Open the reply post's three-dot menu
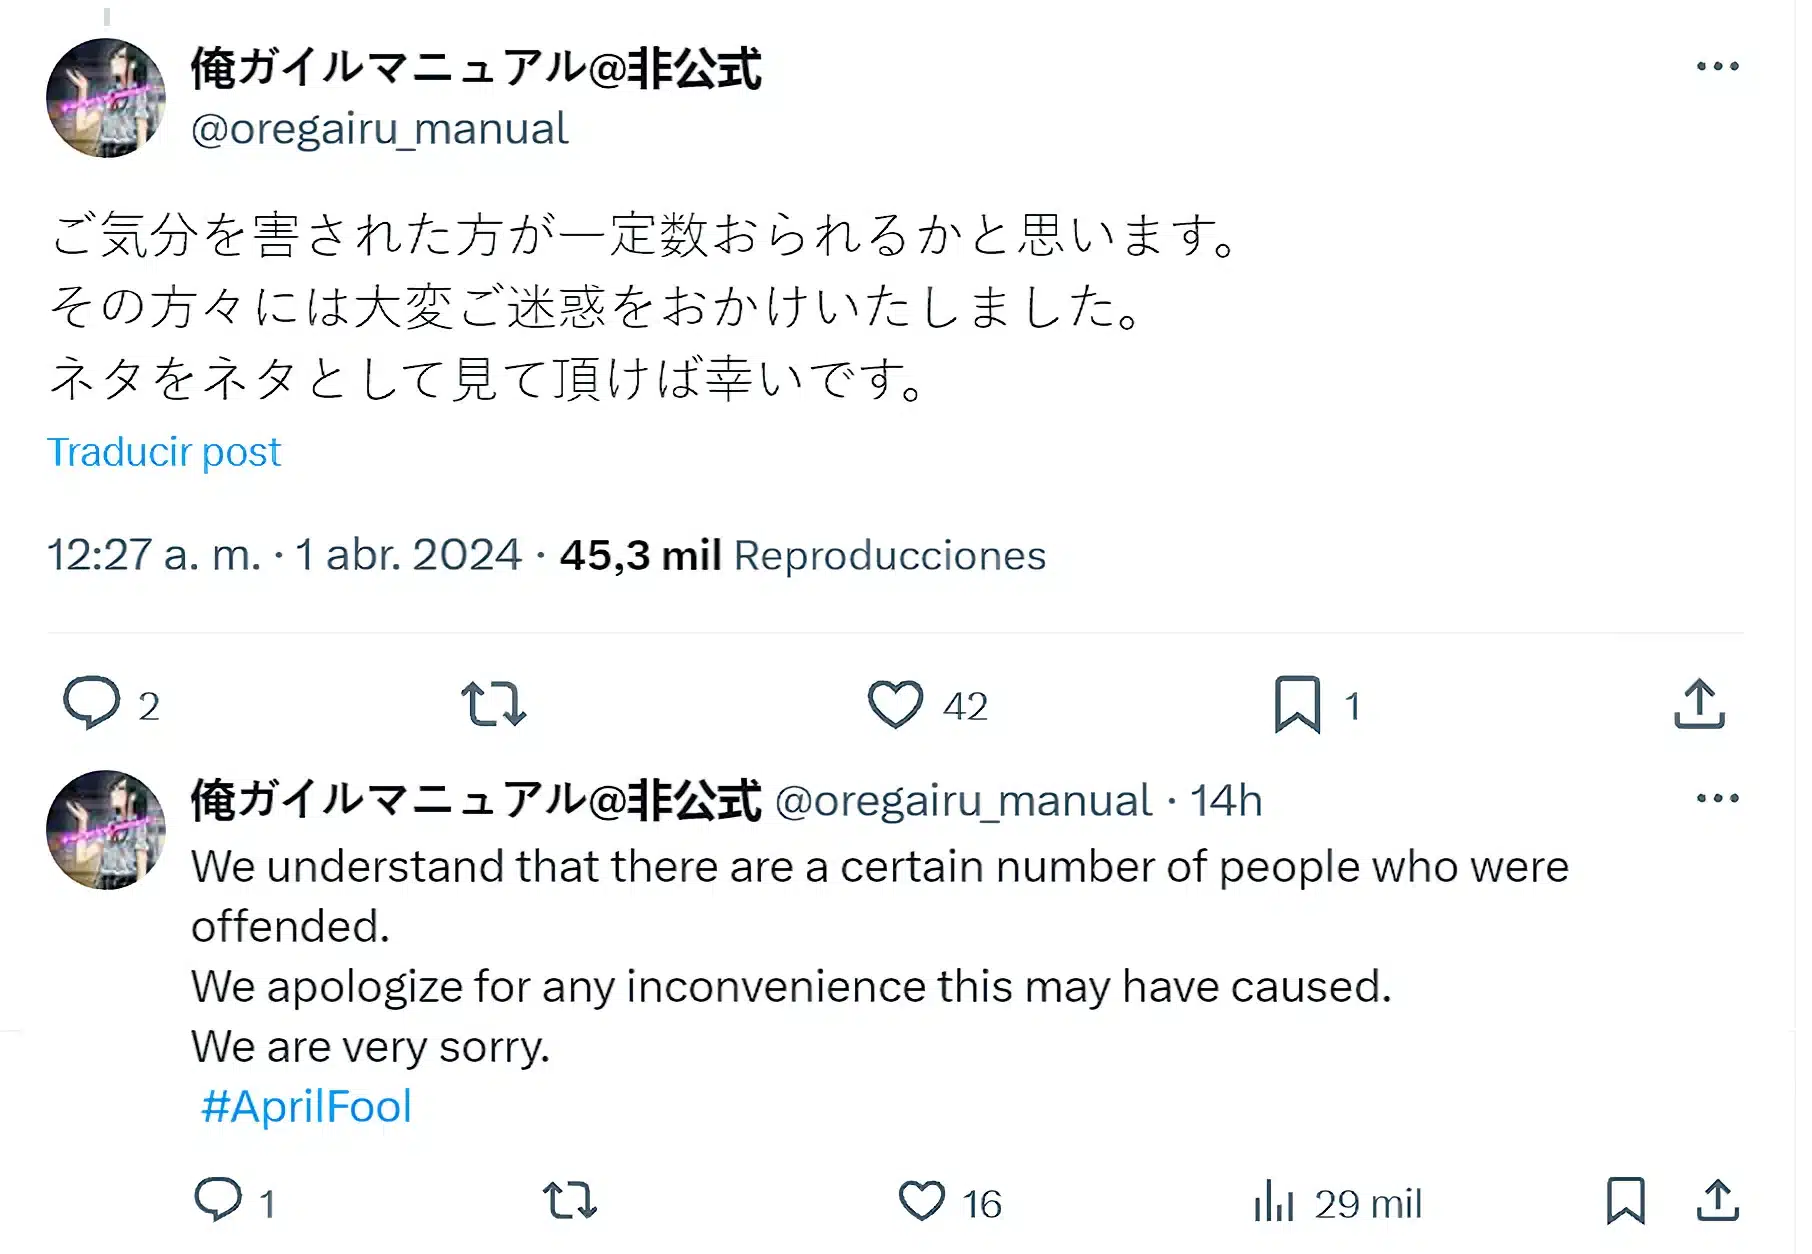Screen dimensions: 1812x1254 tap(1717, 798)
